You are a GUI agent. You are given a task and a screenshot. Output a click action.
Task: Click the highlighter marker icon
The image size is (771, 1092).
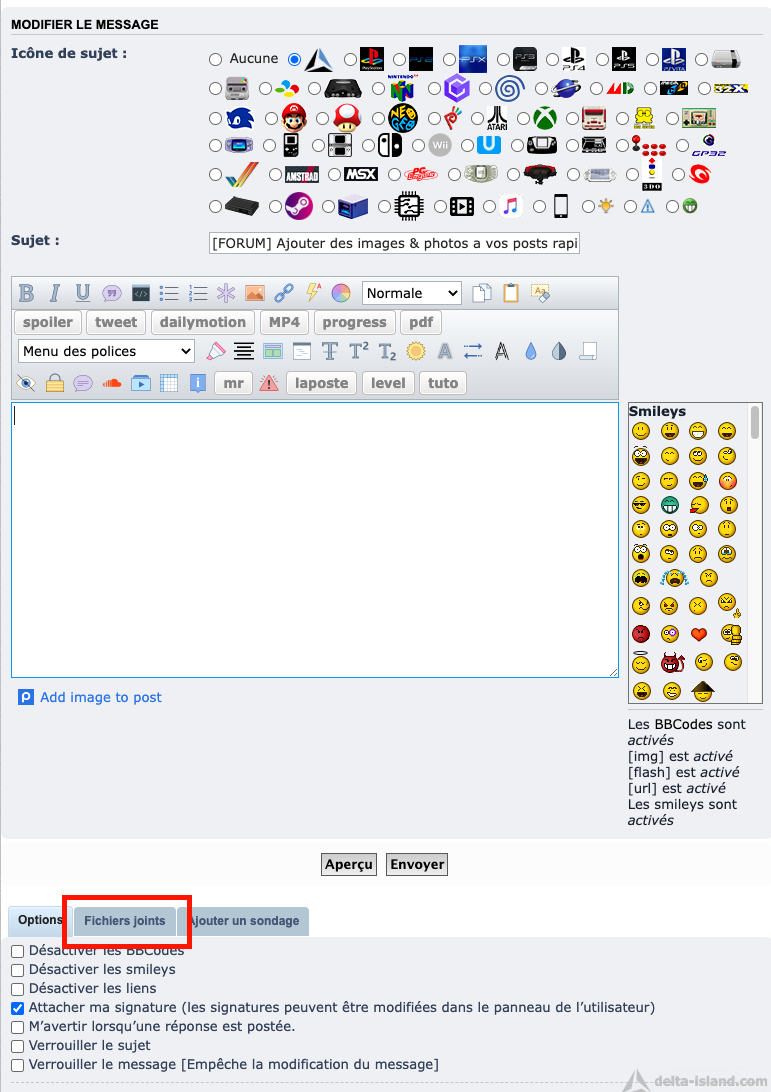[x=216, y=351]
